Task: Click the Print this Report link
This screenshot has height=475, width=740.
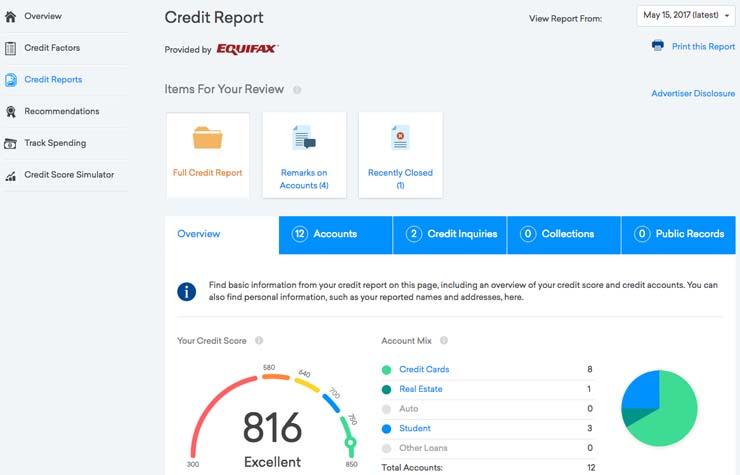Action: (x=703, y=46)
